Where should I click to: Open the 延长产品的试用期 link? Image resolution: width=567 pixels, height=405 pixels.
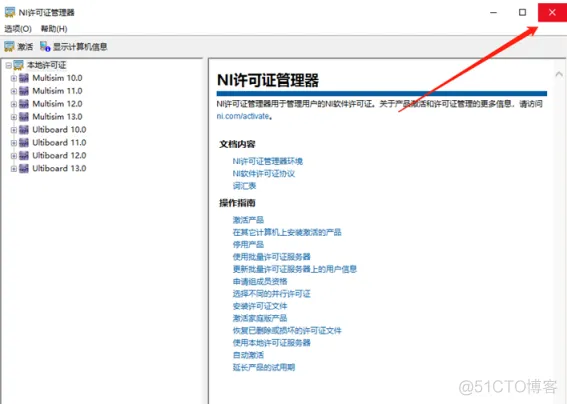point(264,367)
